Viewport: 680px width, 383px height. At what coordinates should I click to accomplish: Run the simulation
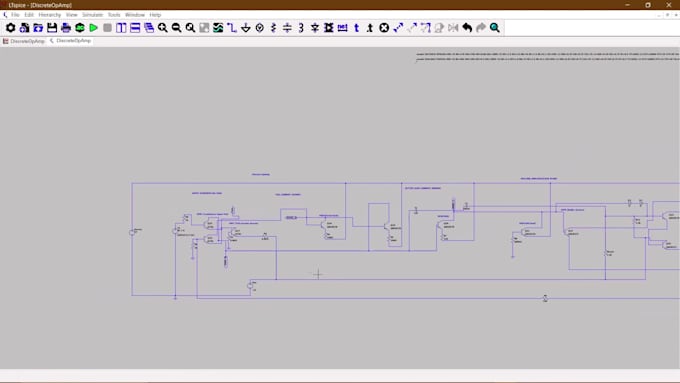point(94,28)
